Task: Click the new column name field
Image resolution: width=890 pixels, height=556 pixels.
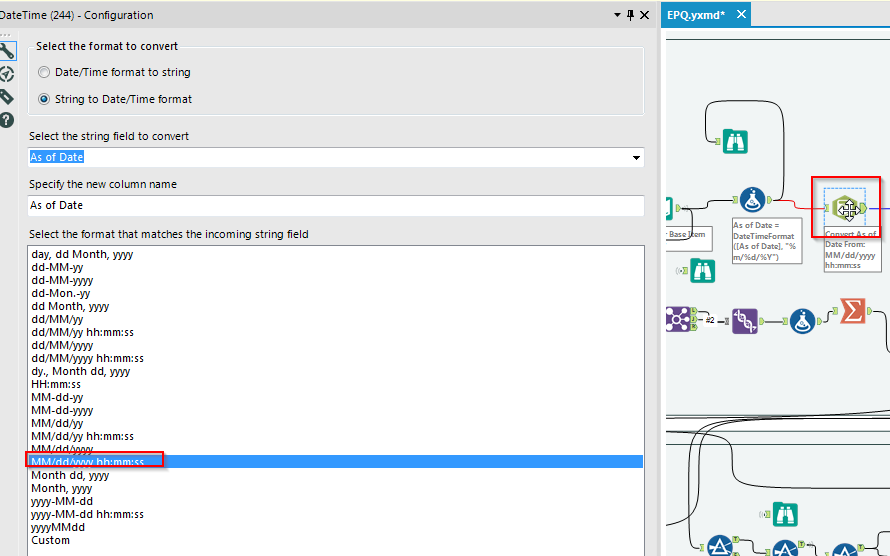Action: pos(335,205)
